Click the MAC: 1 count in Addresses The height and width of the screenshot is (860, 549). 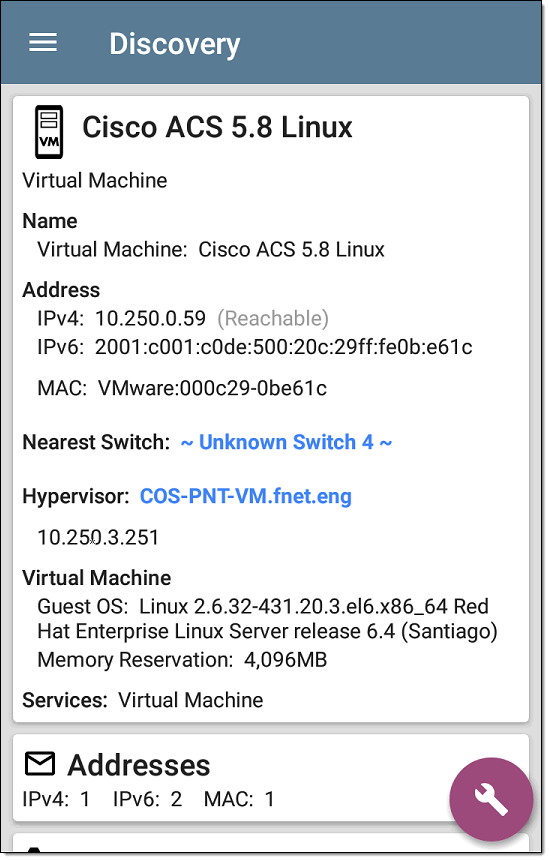(x=239, y=799)
